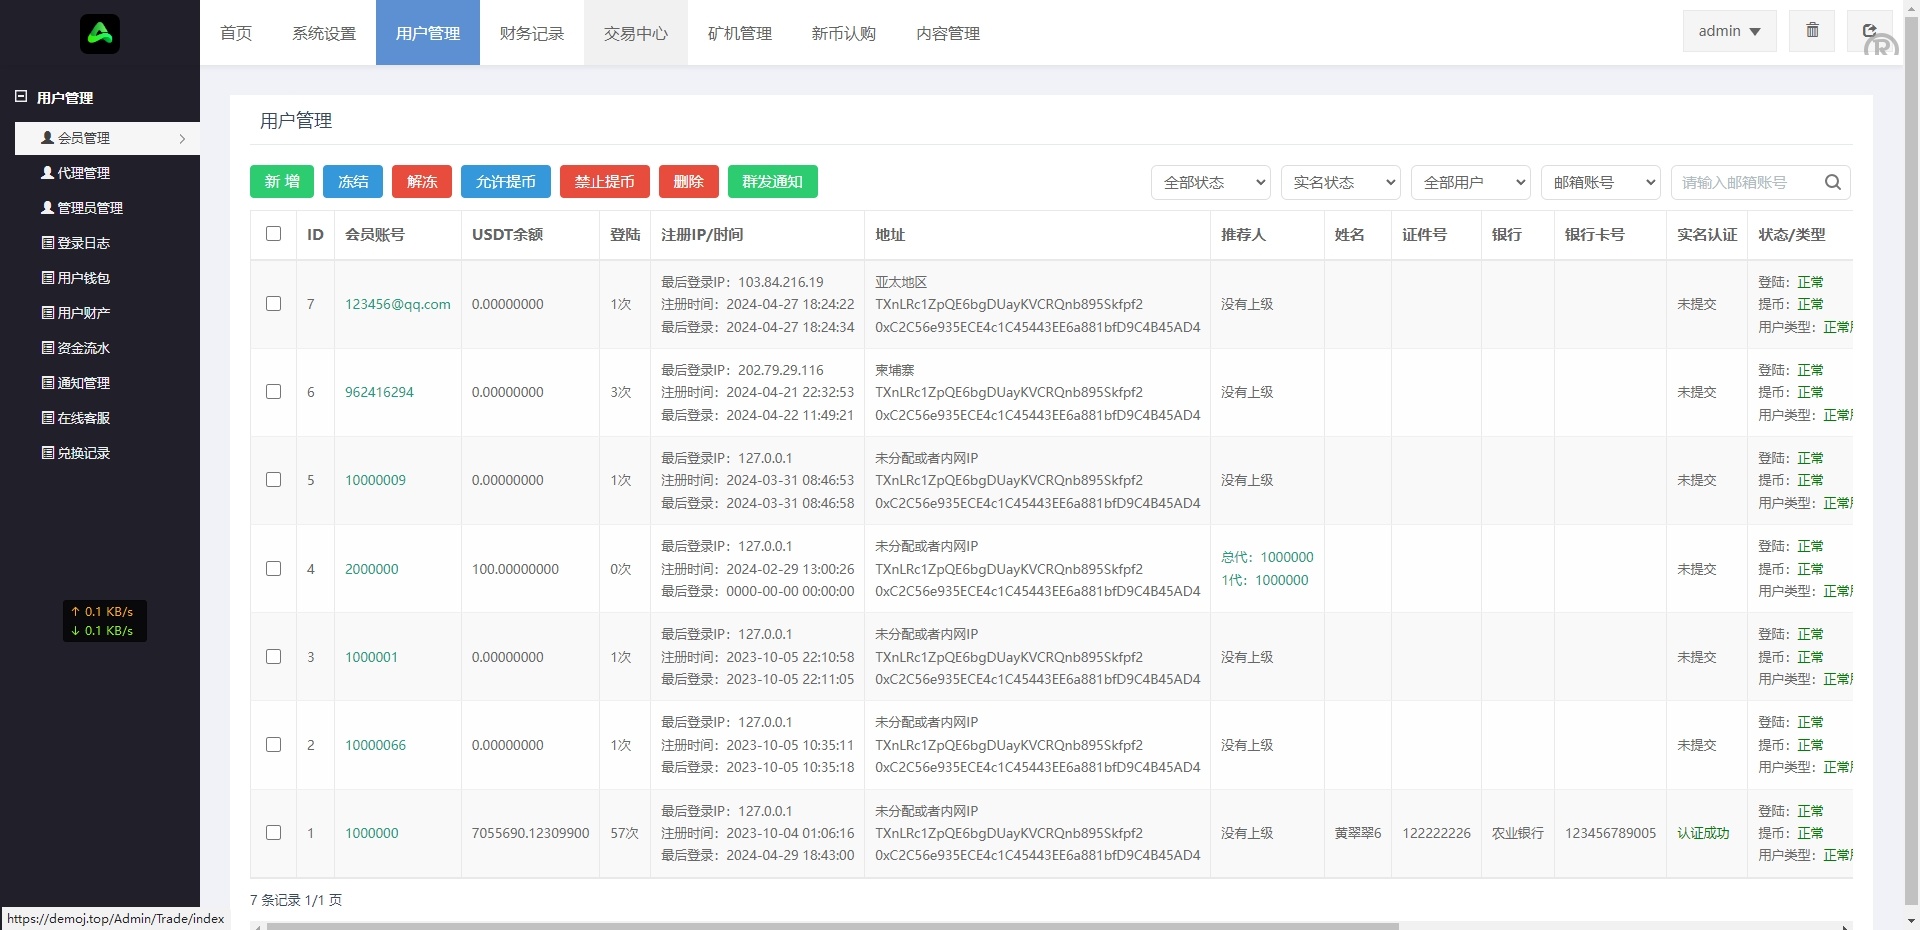Image resolution: width=1920 pixels, height=930 pixels.
Task: Check the checkbox for user ID 7
Action: coord(273,304)
